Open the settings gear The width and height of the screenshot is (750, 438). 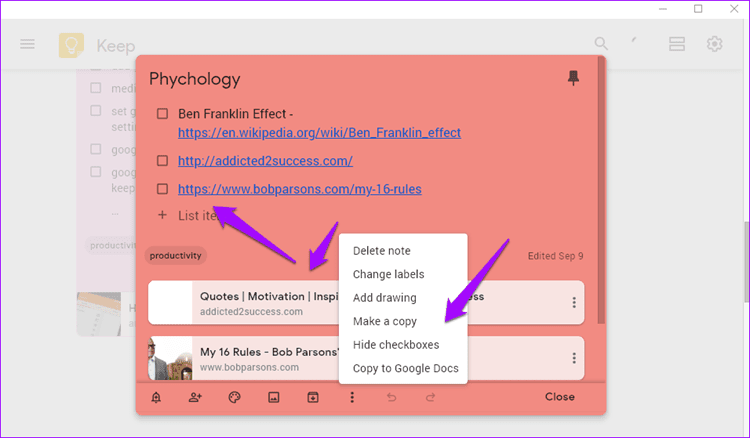coord(715,44)
